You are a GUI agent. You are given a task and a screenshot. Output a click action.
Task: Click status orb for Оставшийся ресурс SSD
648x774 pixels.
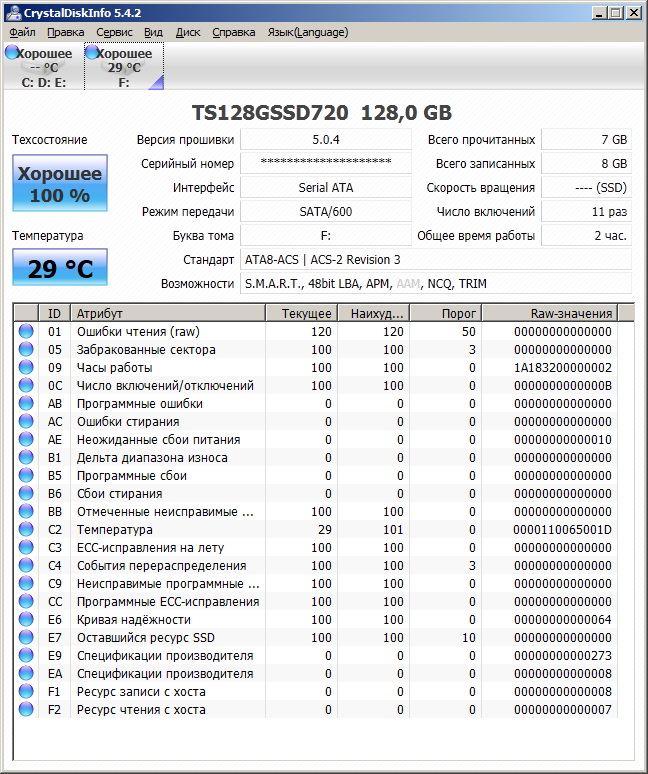pos(26,638)
